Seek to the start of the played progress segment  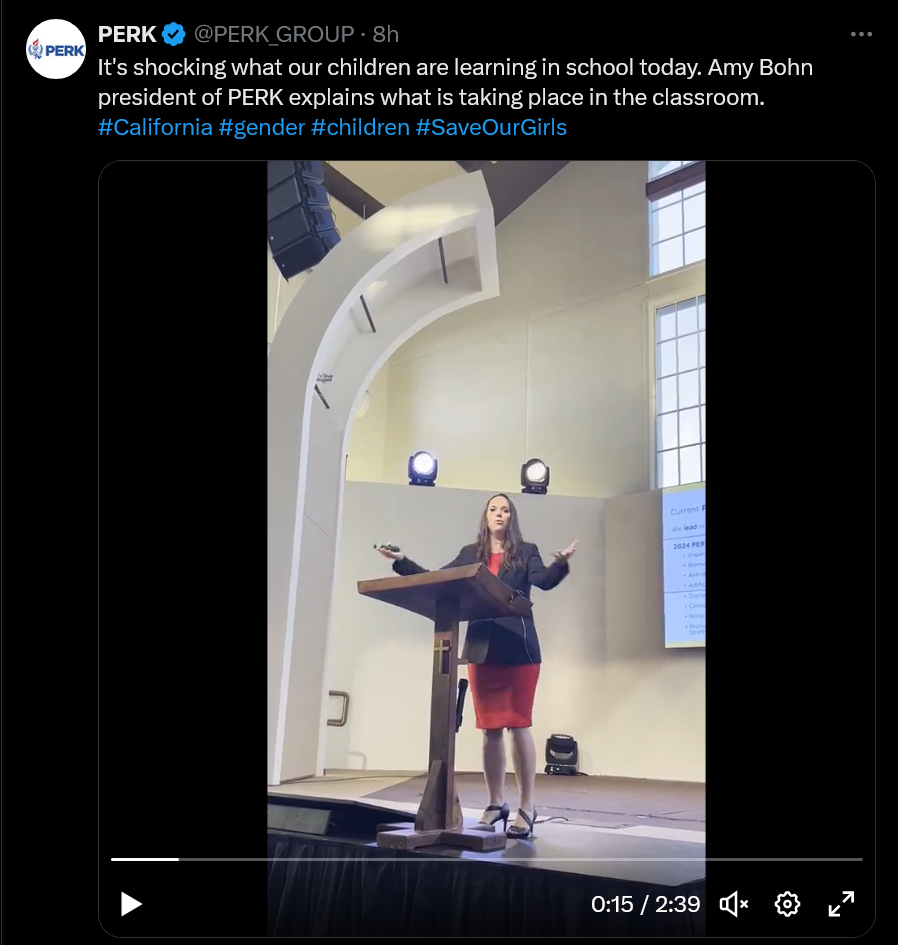tap(112, 859)
